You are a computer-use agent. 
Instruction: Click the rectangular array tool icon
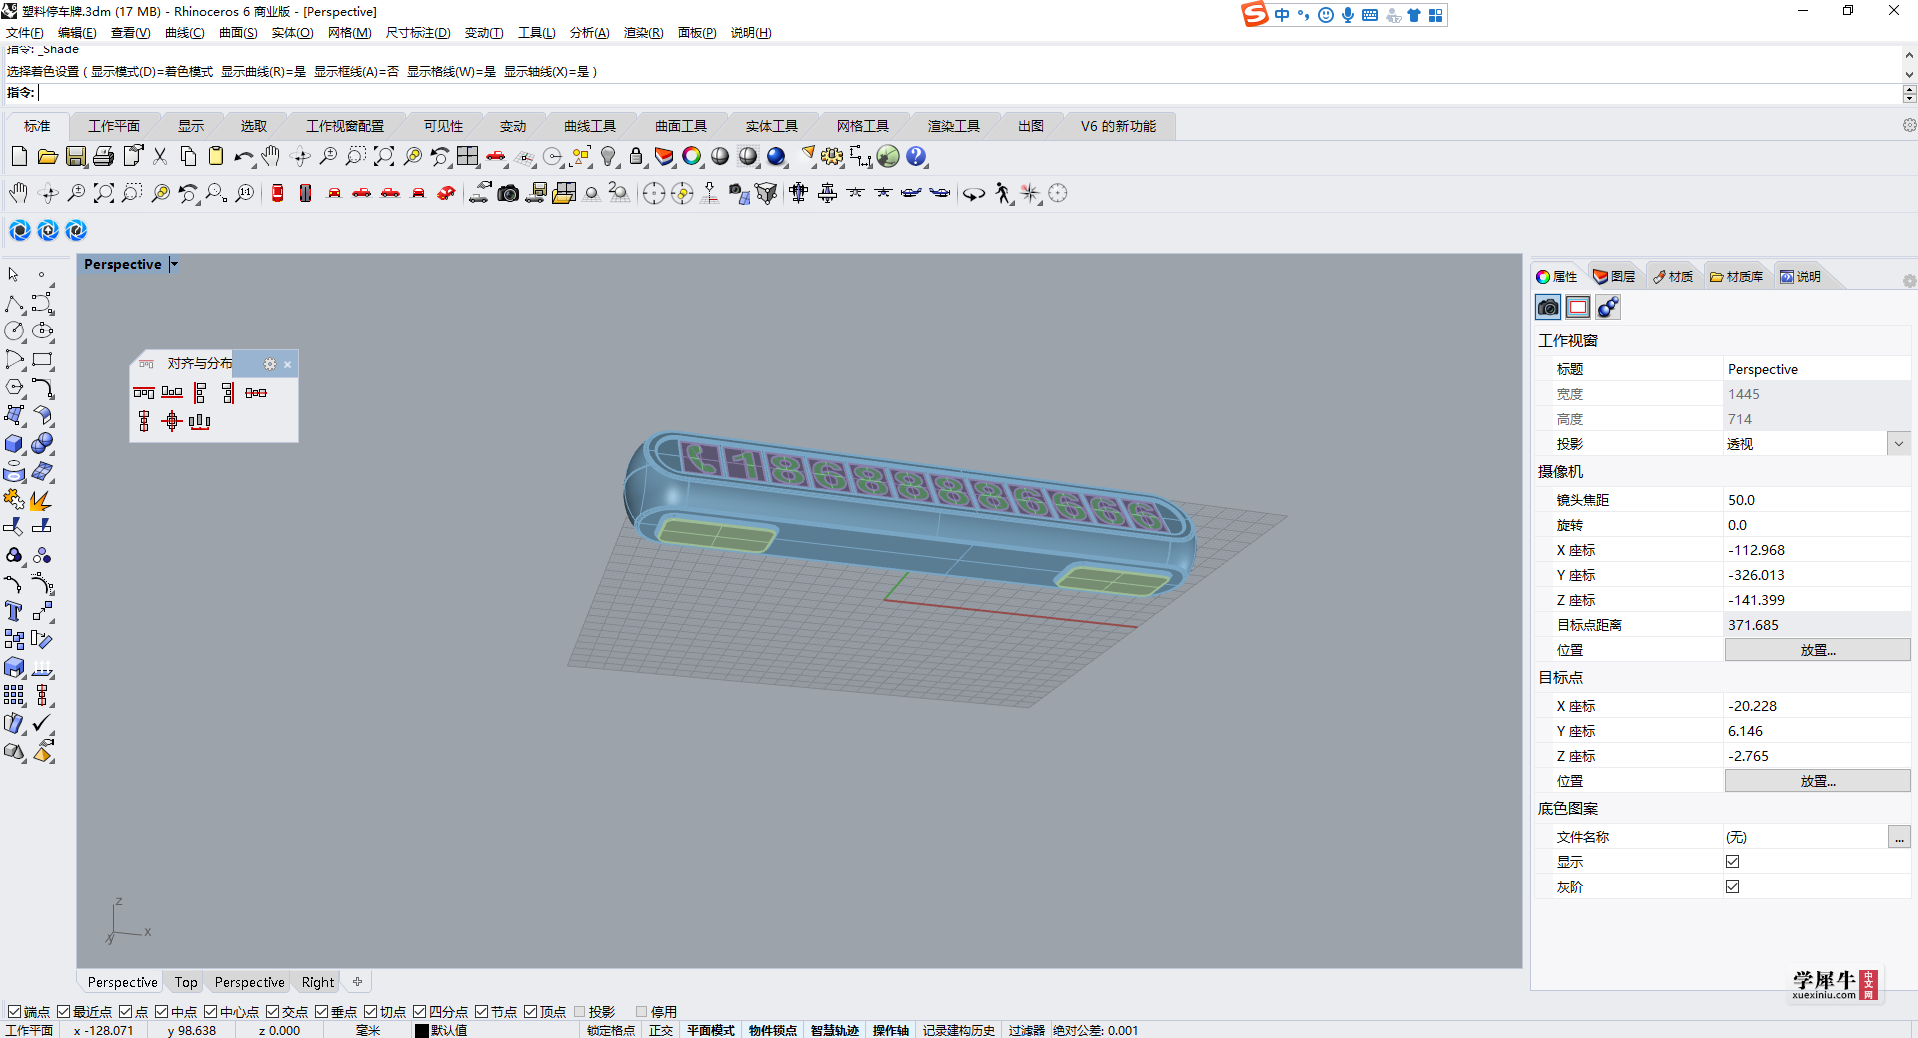tap(14, 695)
